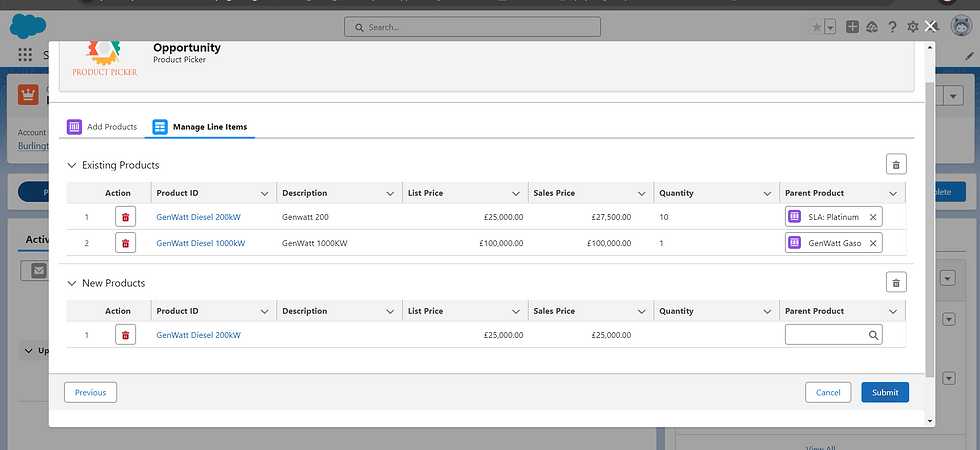The image size is (980, 450).
Task: Open New Products Description column menu
Action: pyautogui.click(x=390, y=311)
